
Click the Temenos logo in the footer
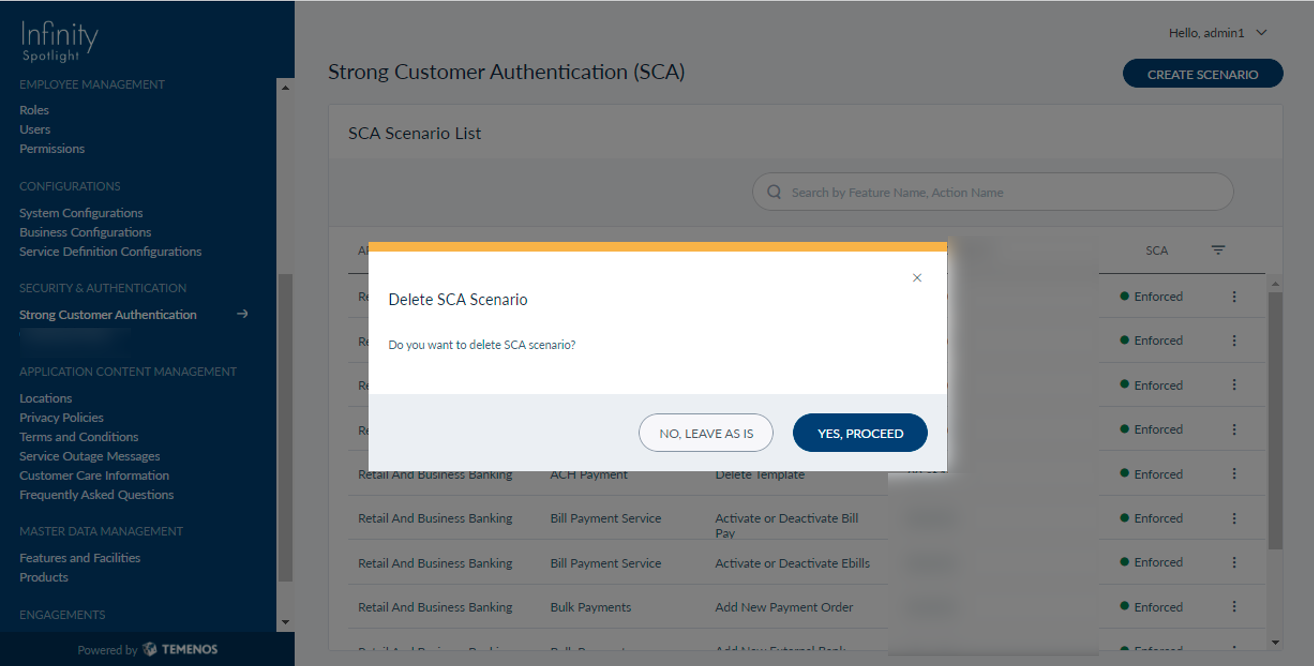(x=151, y=649)
